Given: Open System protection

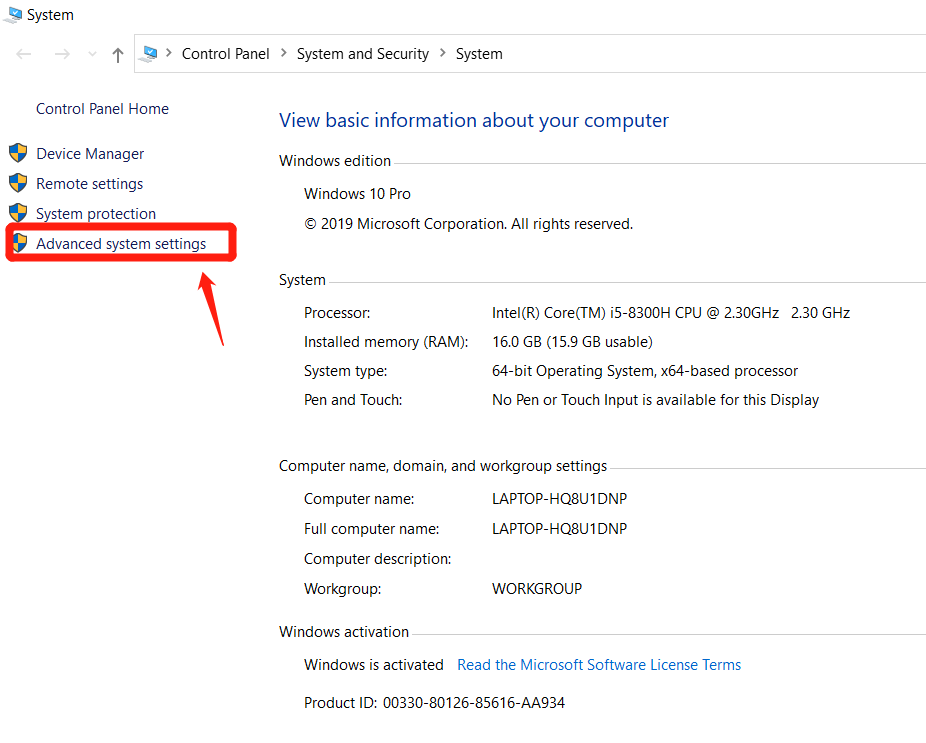Looking at the screenshot, I should tap(96, 214).
